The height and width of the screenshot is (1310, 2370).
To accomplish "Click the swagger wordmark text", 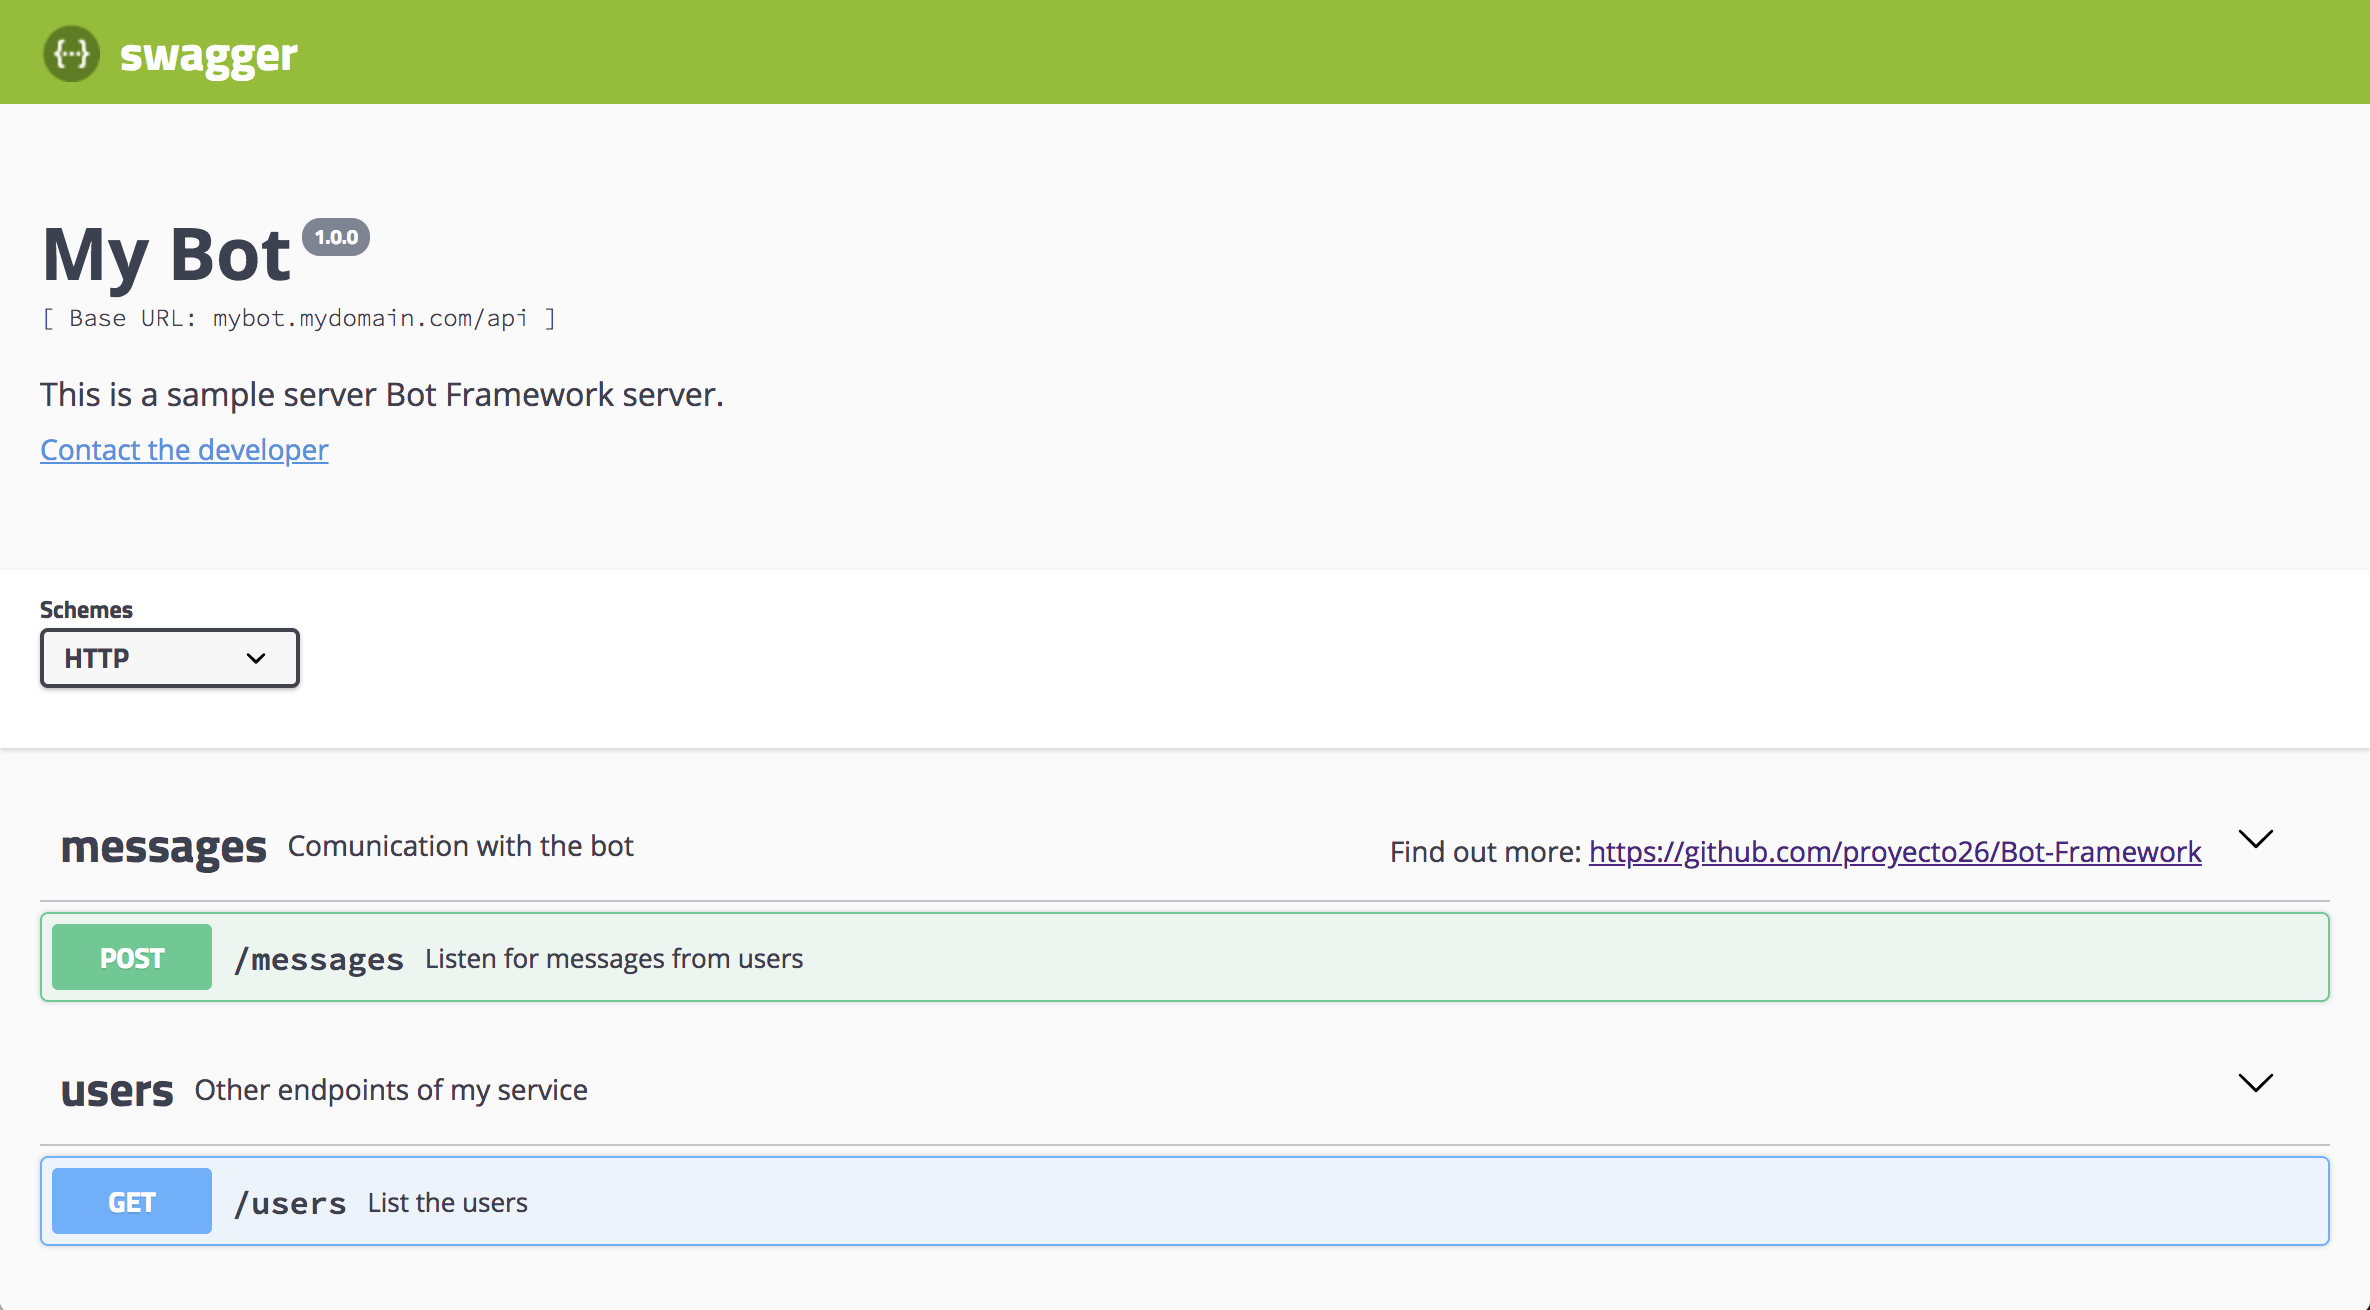I will coord(208,55).
